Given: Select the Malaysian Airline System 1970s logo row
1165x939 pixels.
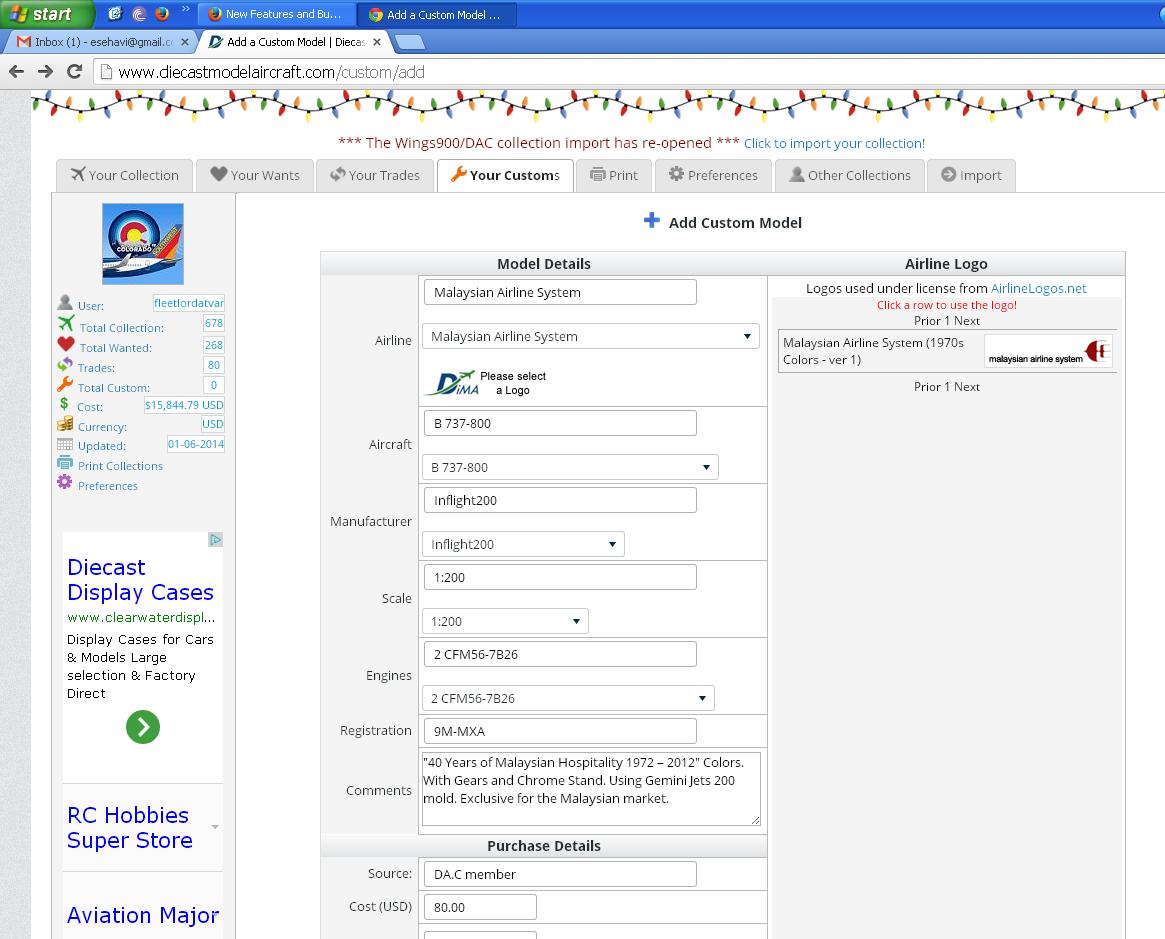Looking at the screenshot, I should click(x=947, y=351).
